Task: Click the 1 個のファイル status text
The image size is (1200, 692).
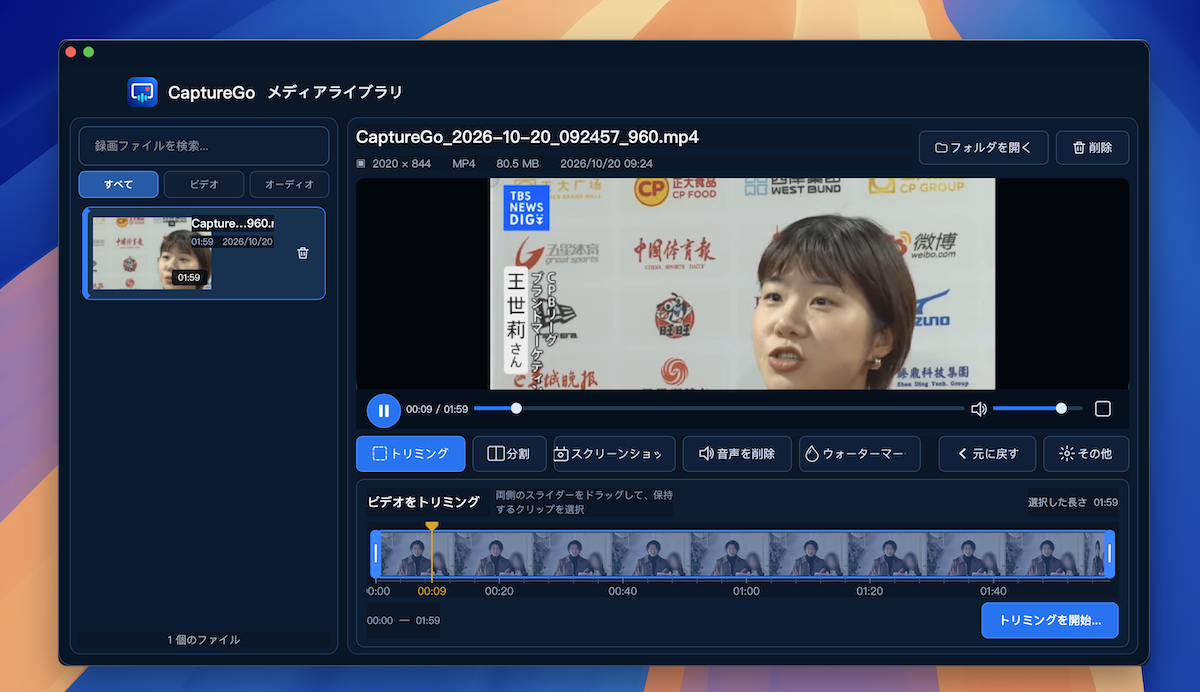Action: click(204, 639)
